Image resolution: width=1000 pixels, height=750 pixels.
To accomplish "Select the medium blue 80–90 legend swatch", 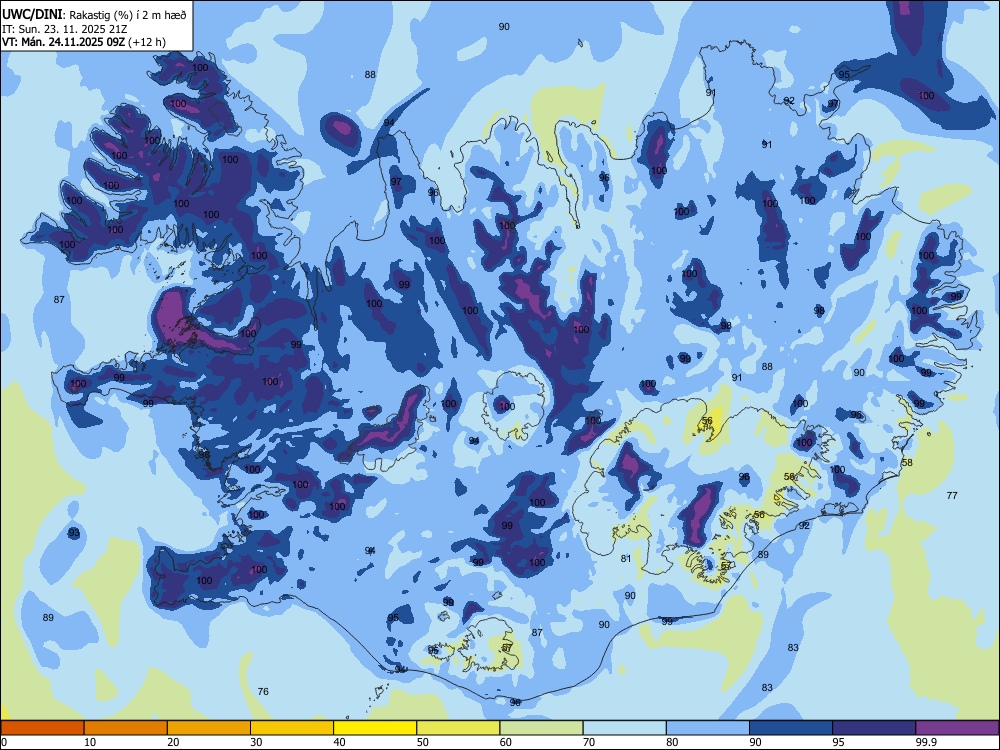I will pyautogui.click(x=707, y=728).
